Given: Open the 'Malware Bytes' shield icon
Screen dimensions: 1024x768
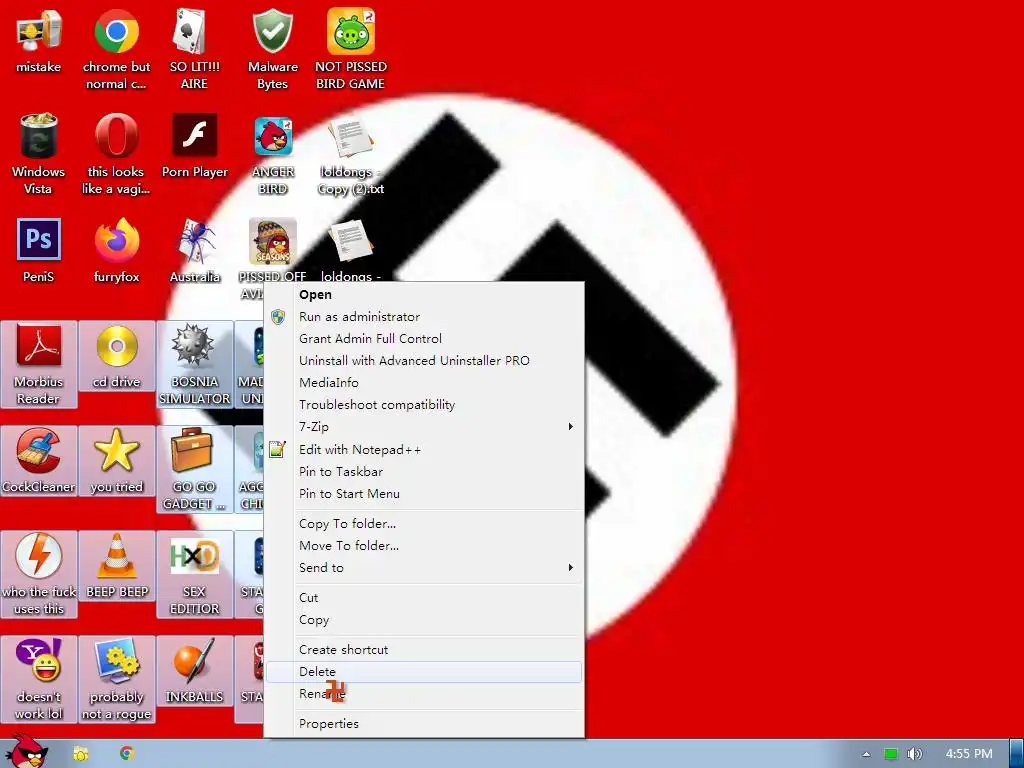Looking at the screenshot, I should pyautogui.click(x=272, y=48).
